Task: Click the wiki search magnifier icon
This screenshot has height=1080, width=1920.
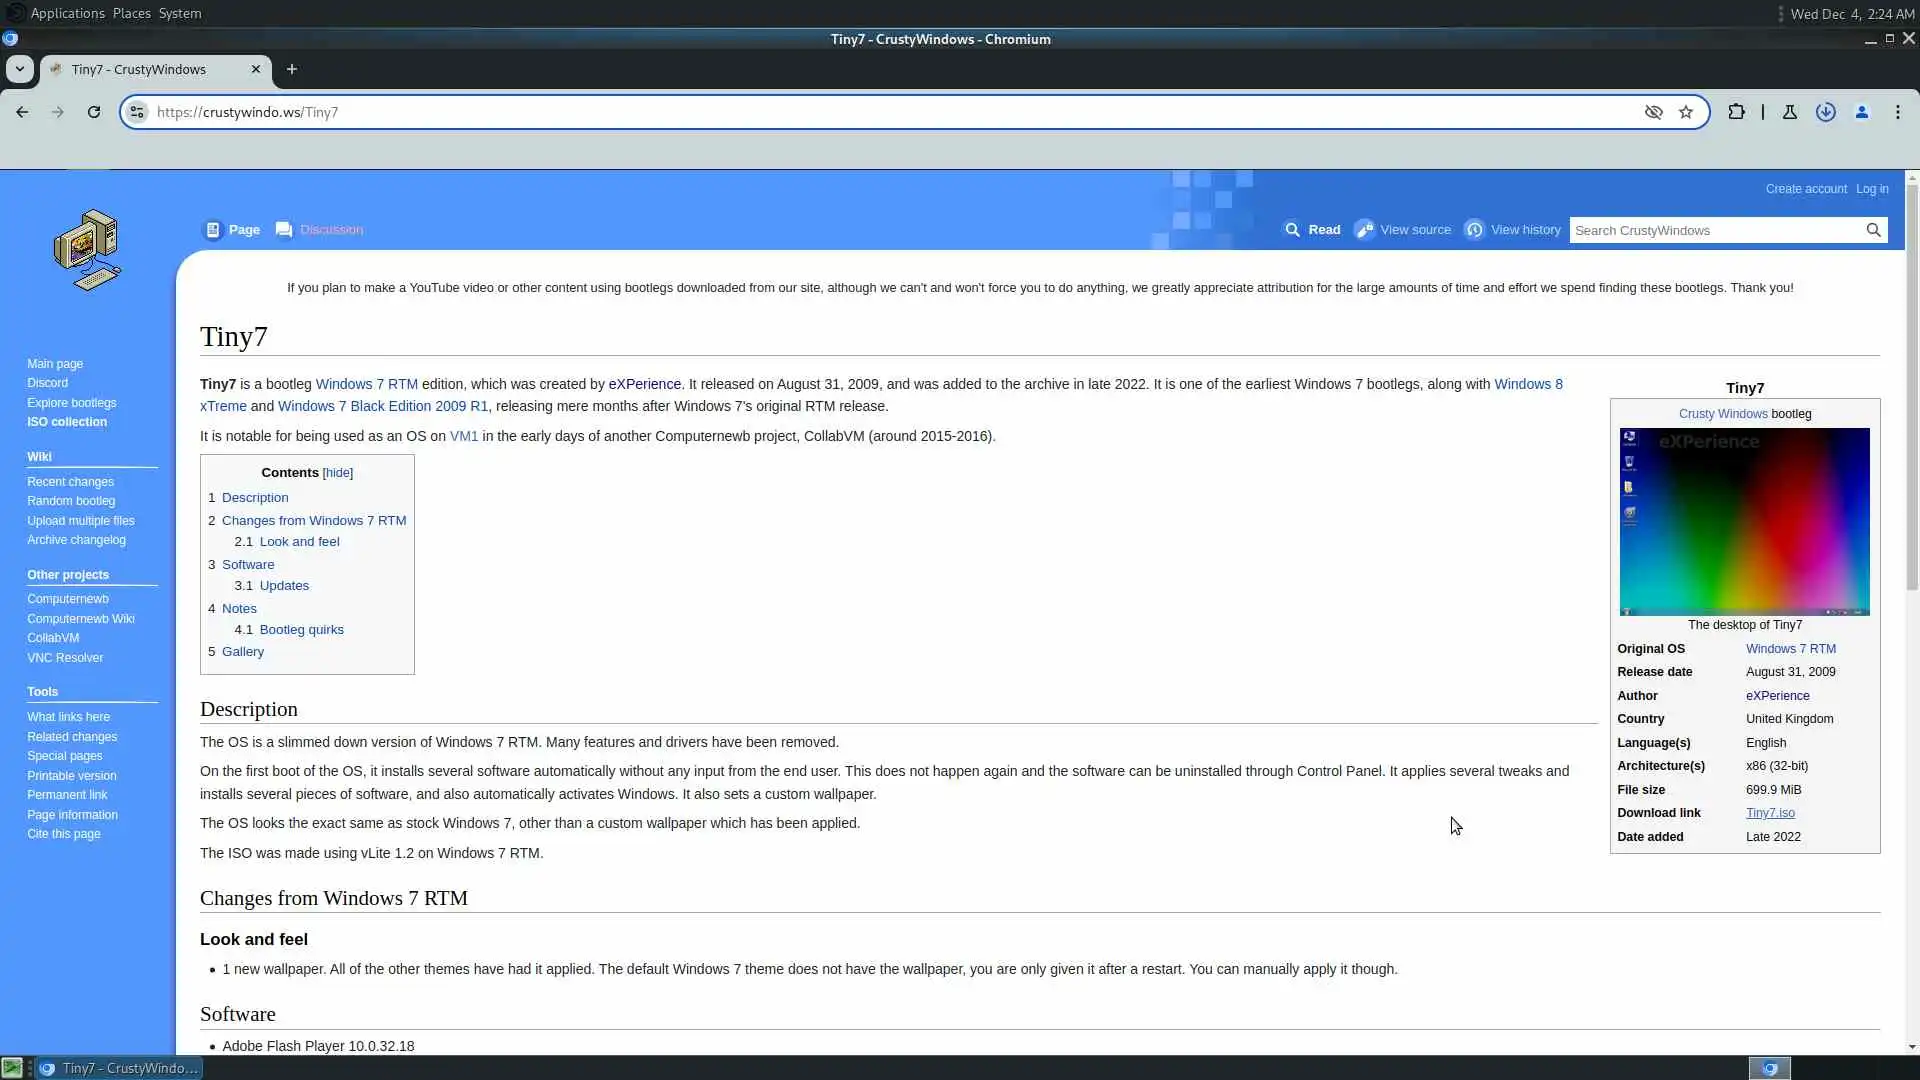Action: click(1873, 230)
